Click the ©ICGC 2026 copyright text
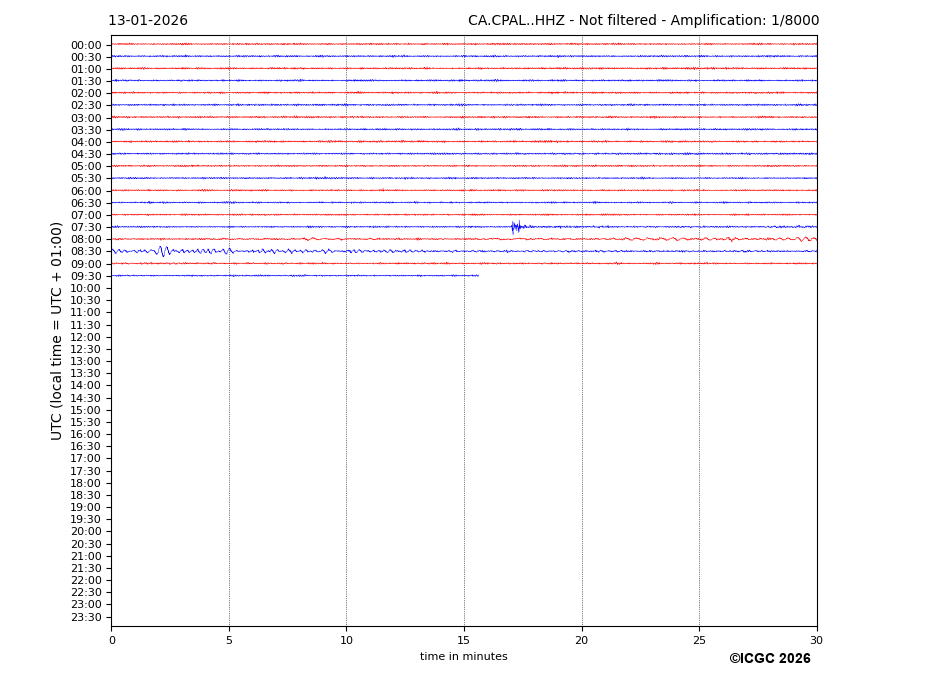The height and width of the screenshot is (696, 927). coord(769,659)
